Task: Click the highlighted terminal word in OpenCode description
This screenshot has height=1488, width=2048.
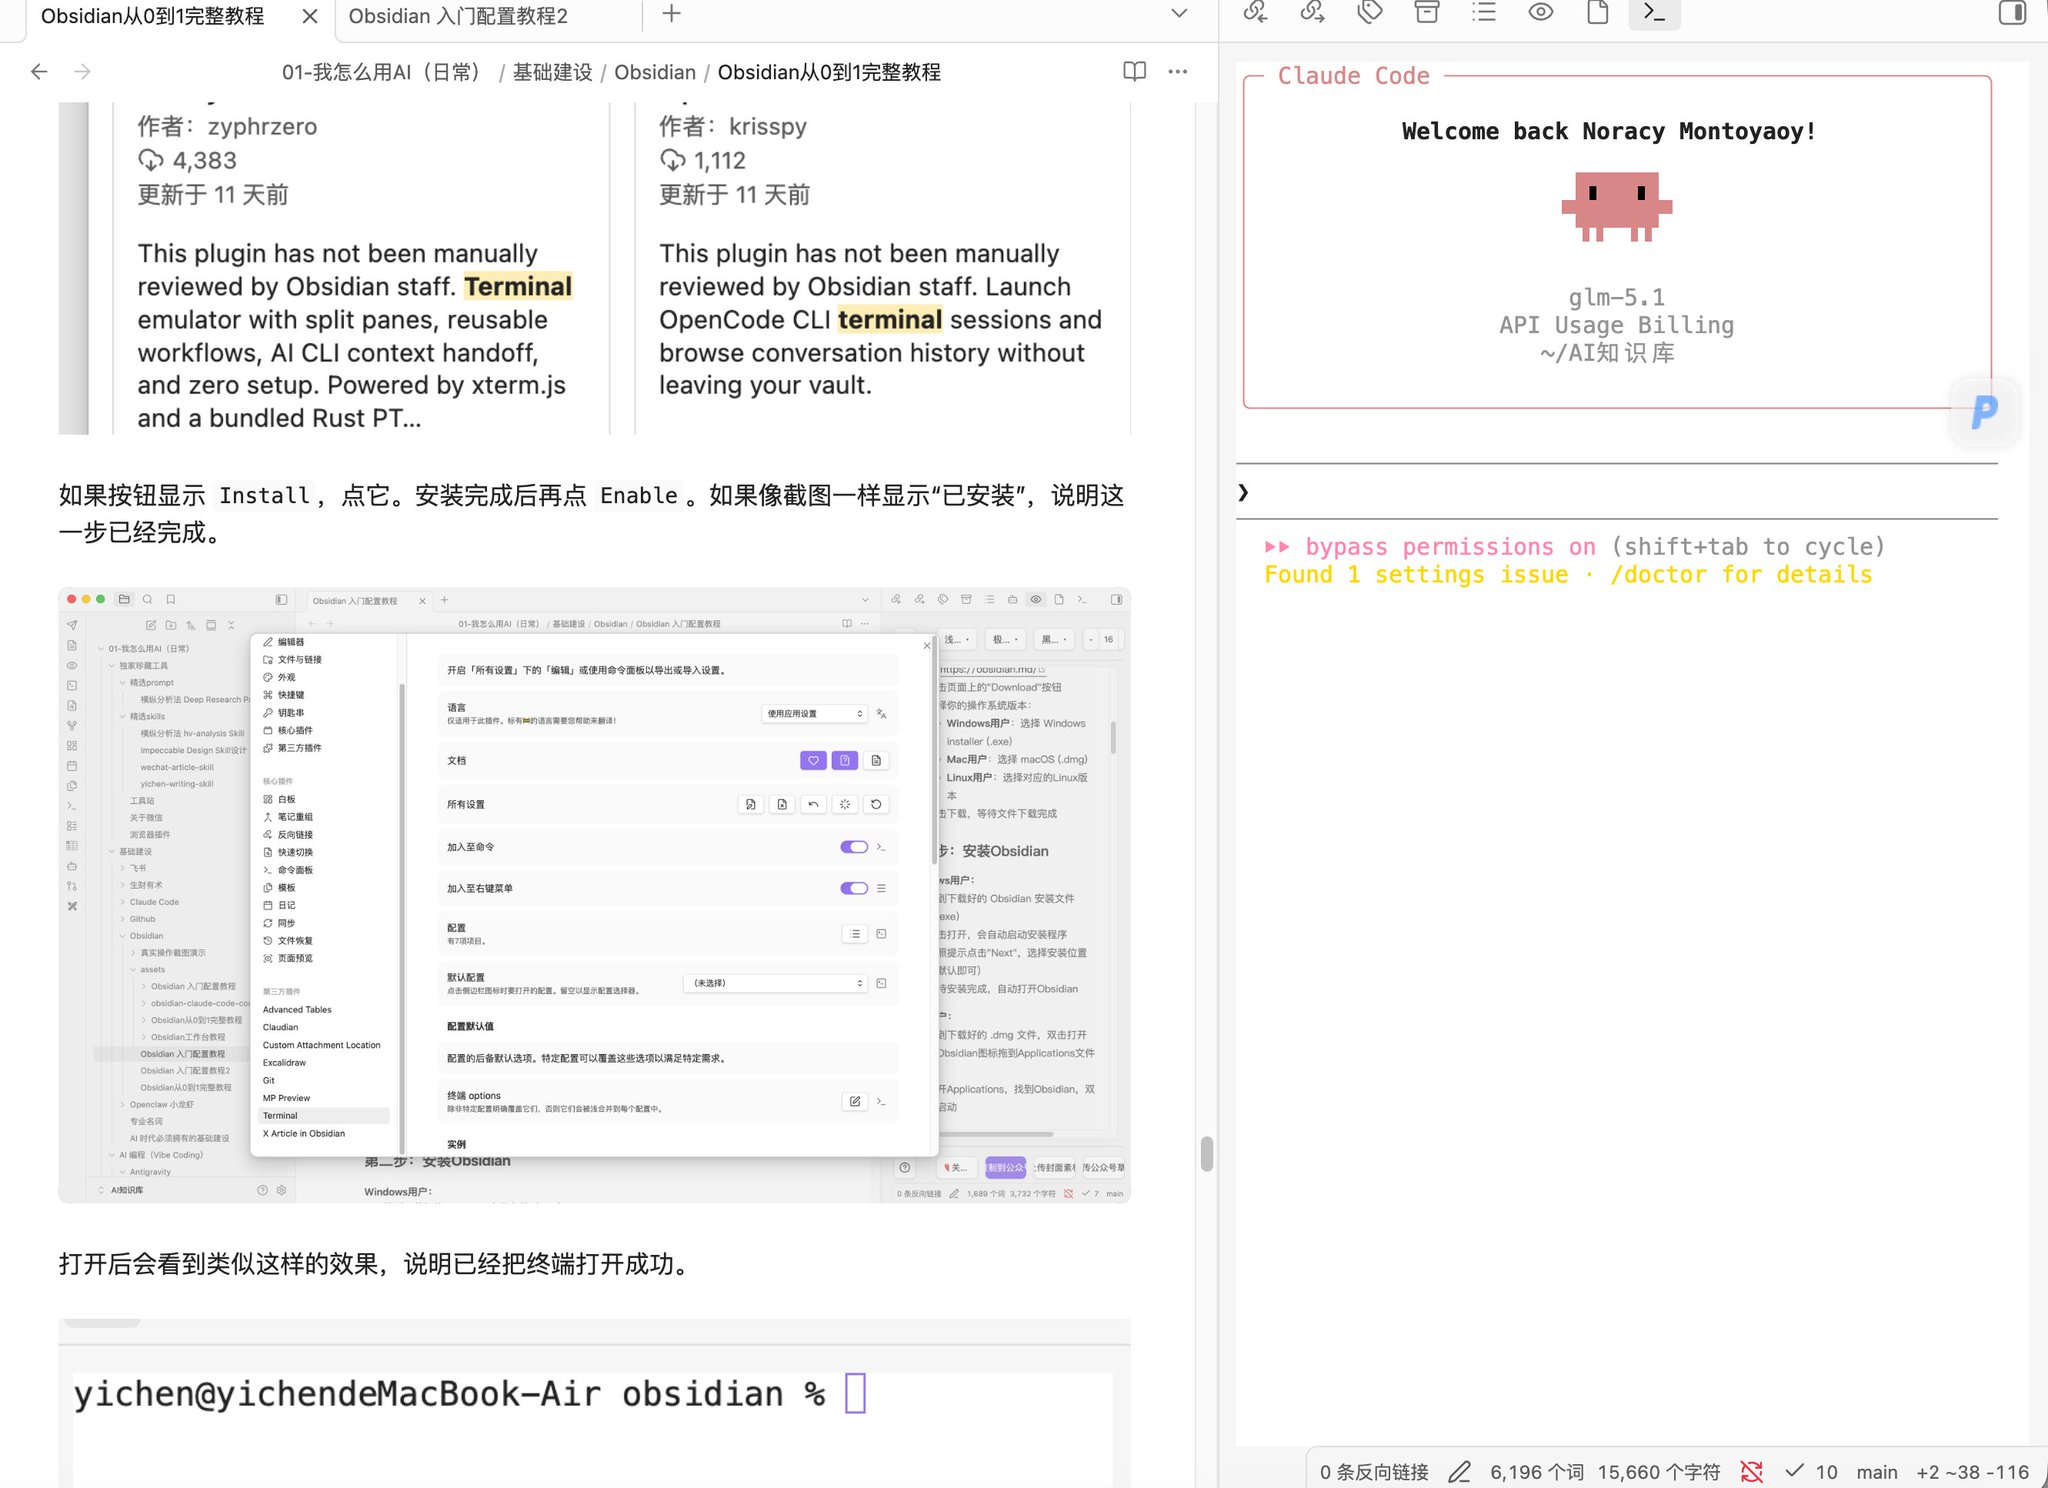Action: pyautogui.click(x=890, y=320)
